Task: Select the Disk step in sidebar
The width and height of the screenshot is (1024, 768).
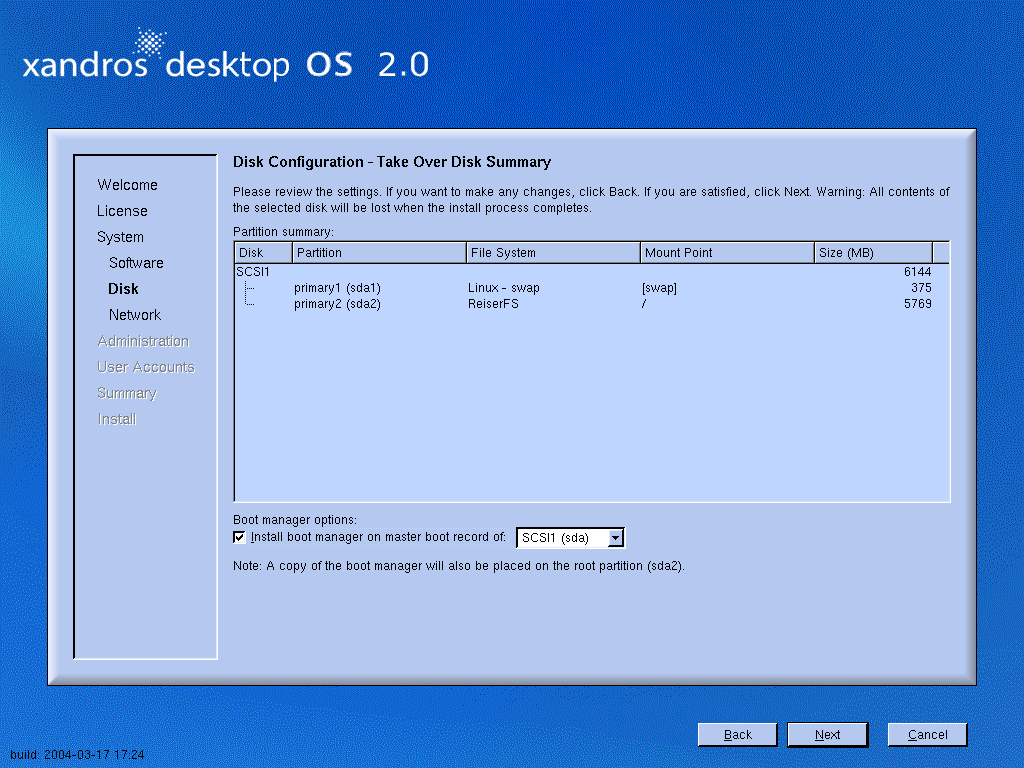Action: coord(123,289)
